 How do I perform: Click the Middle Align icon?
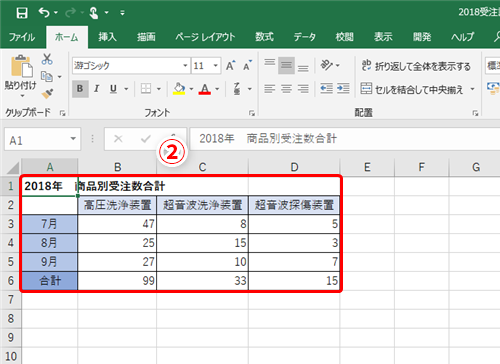point(286,65)
